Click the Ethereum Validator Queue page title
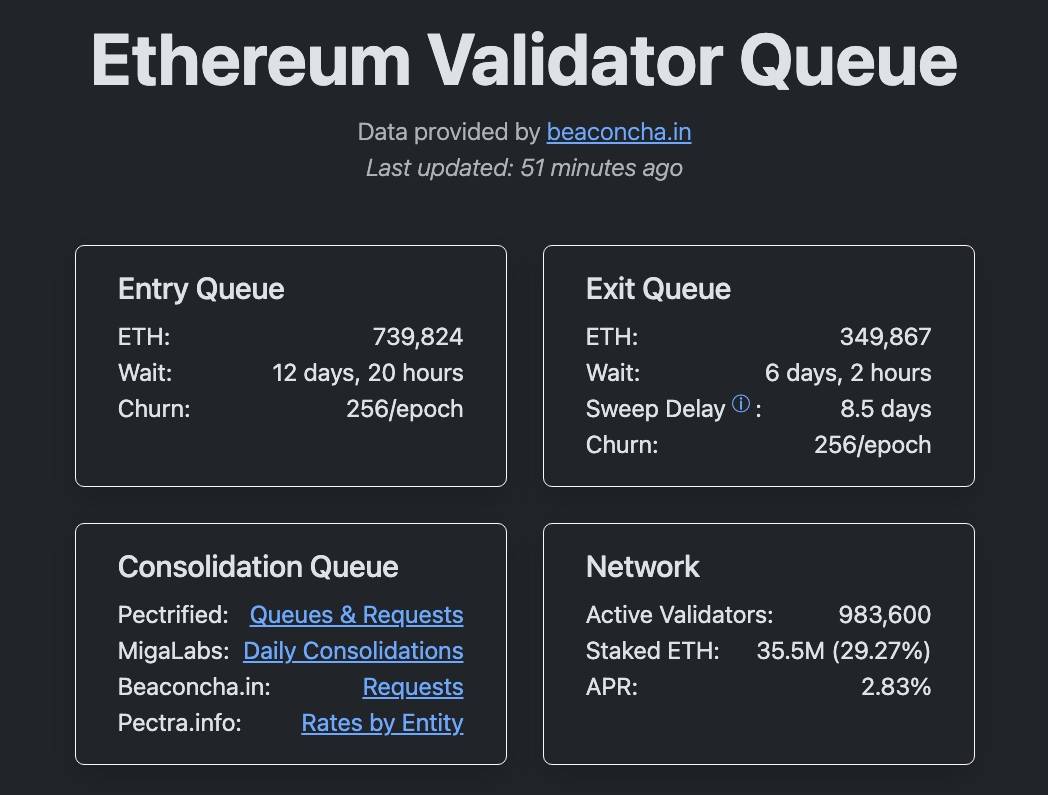This screenshot has width=1048, height=795. pos(524,60)
